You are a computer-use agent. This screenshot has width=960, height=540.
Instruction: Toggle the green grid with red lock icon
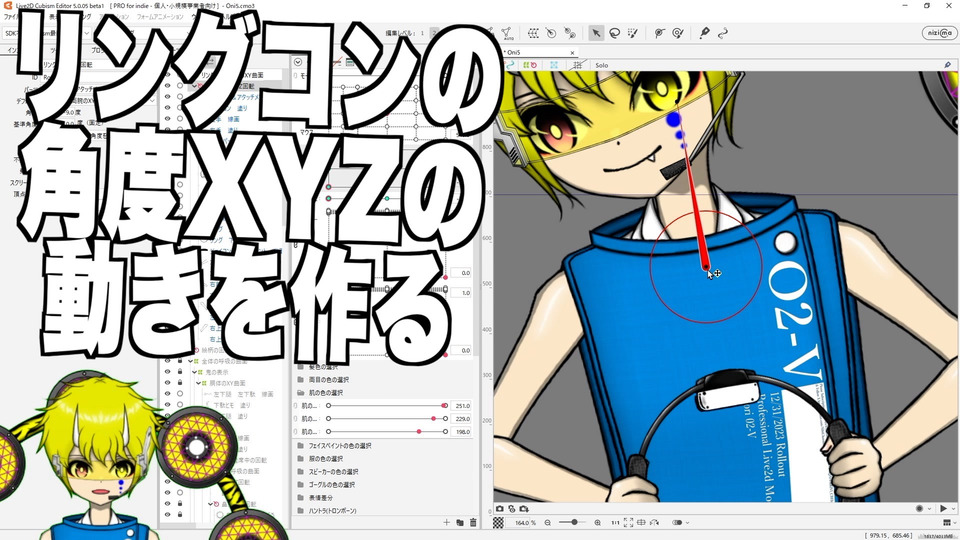pyautogui.click(x=530, y=65)
